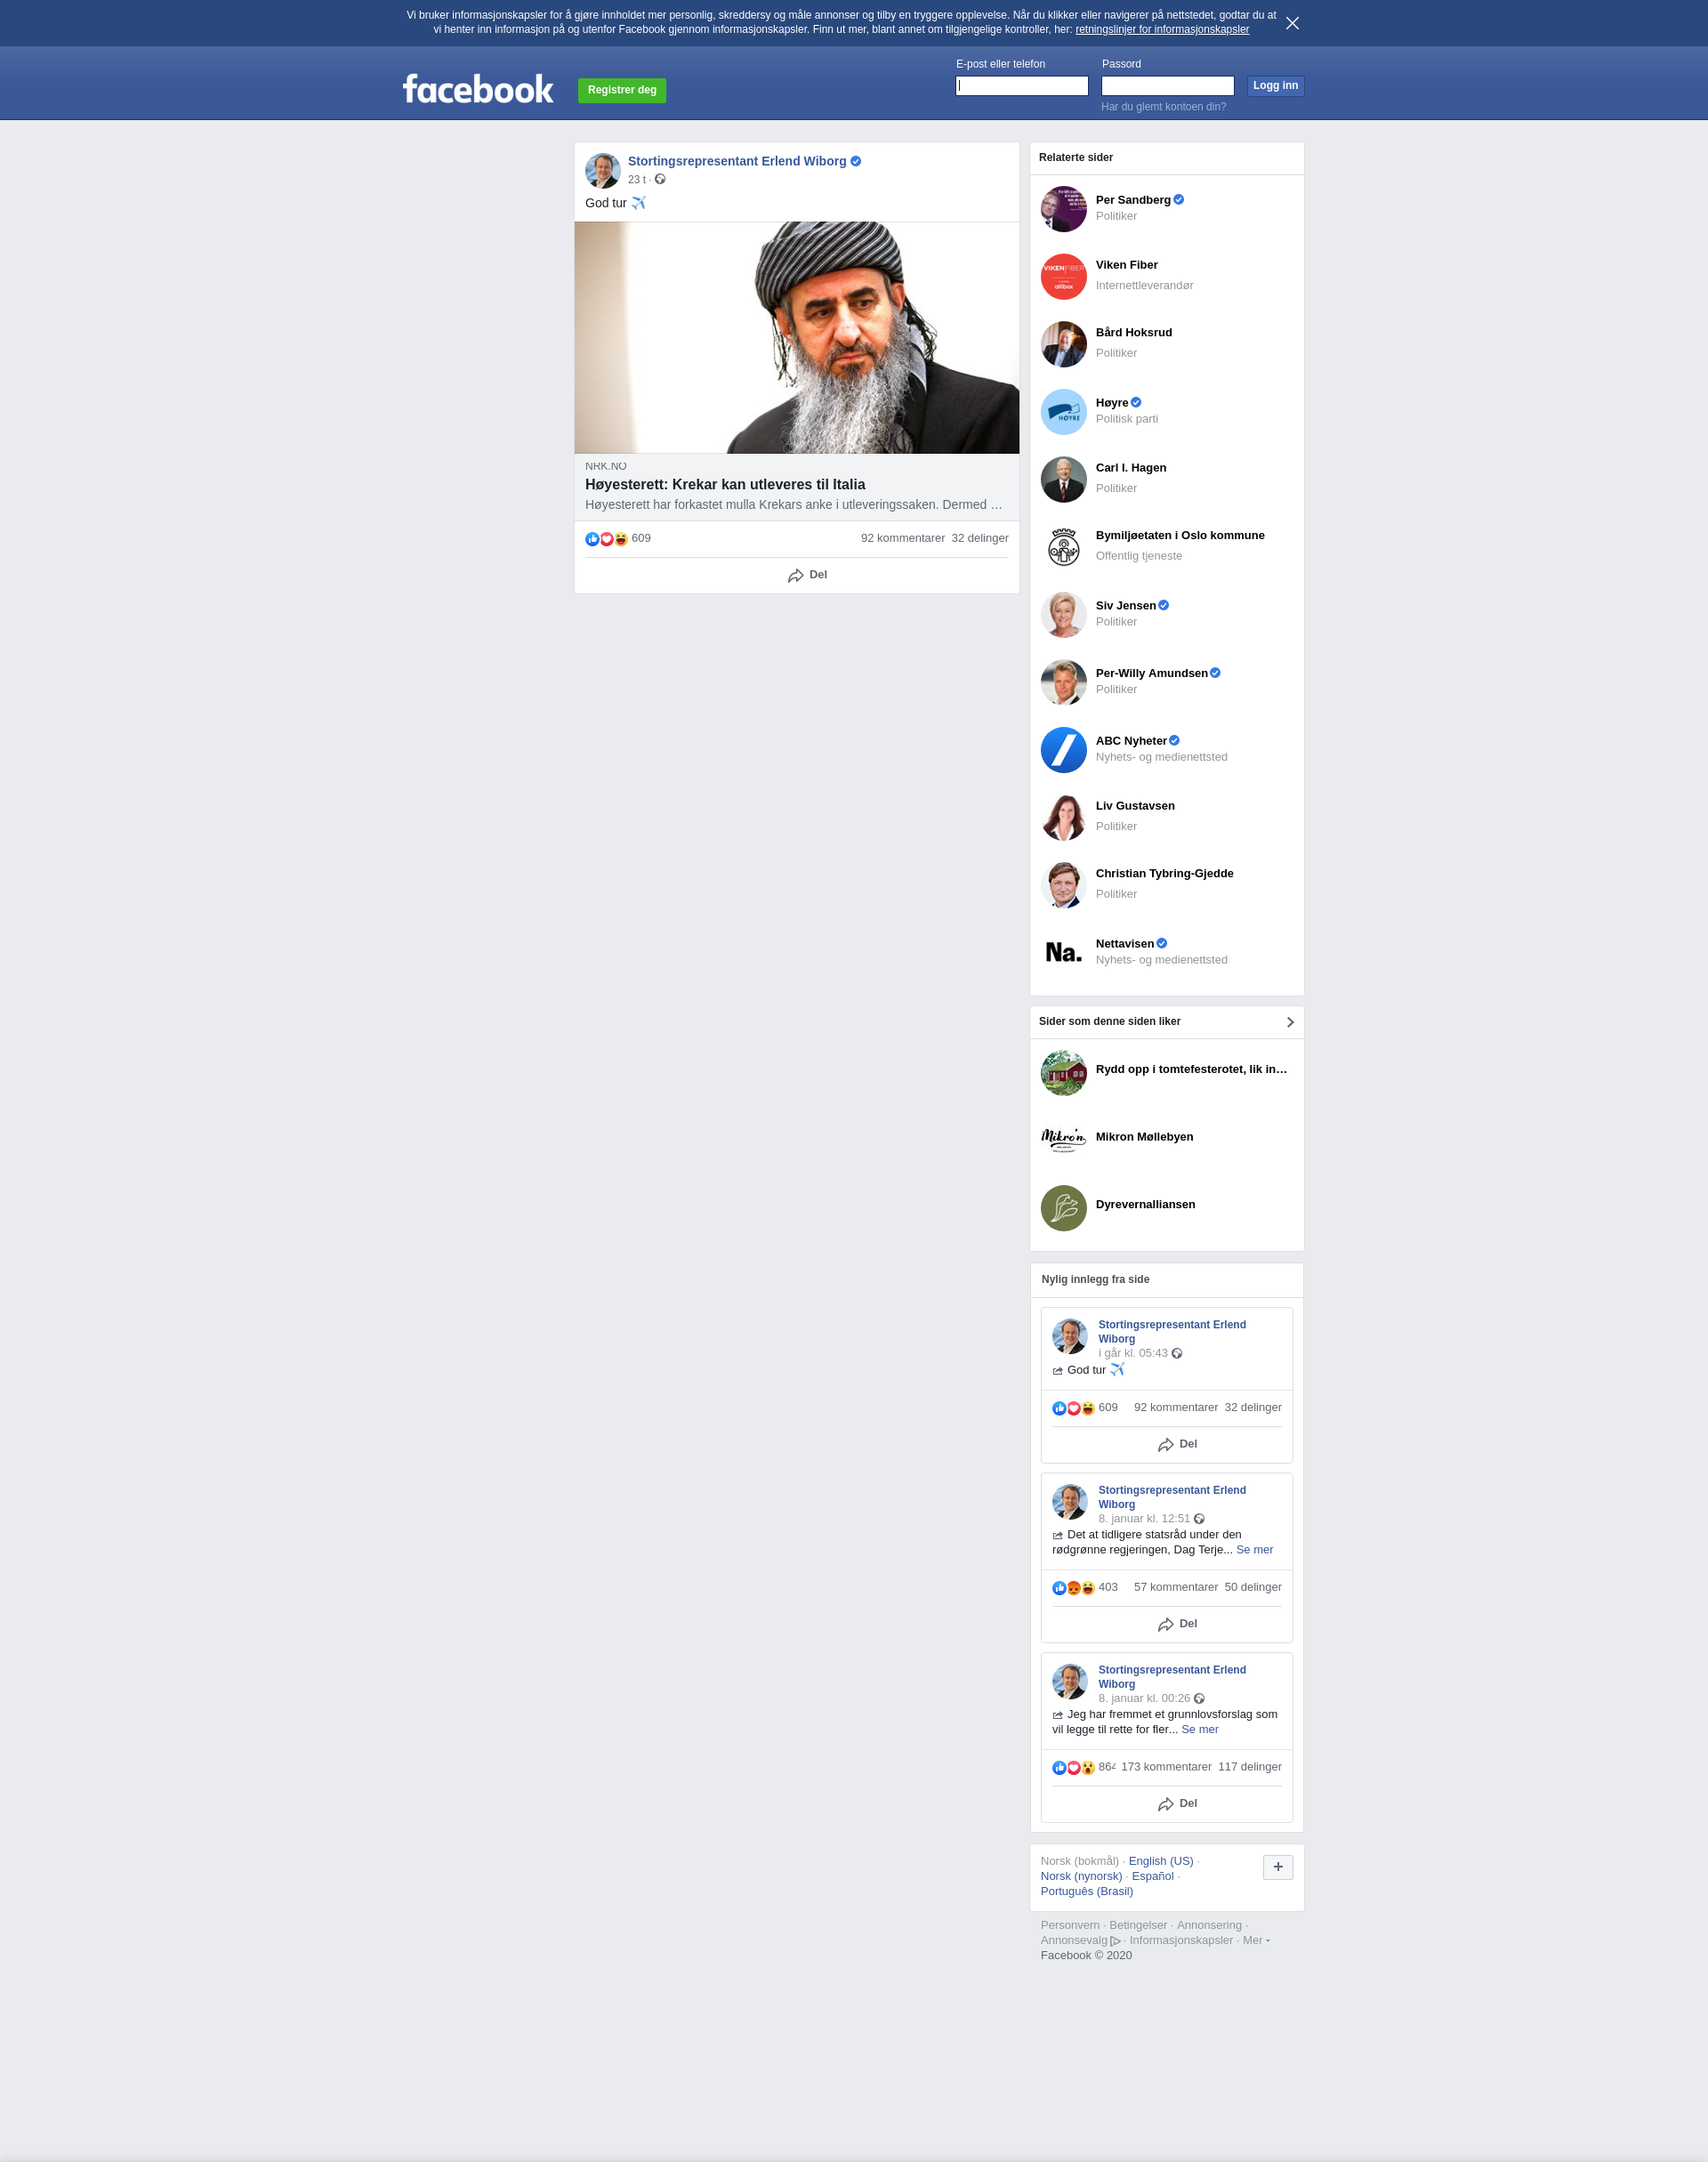Open Viken Fiber page avatar
1708x2162 pixels.
[x=1063, y=277]
